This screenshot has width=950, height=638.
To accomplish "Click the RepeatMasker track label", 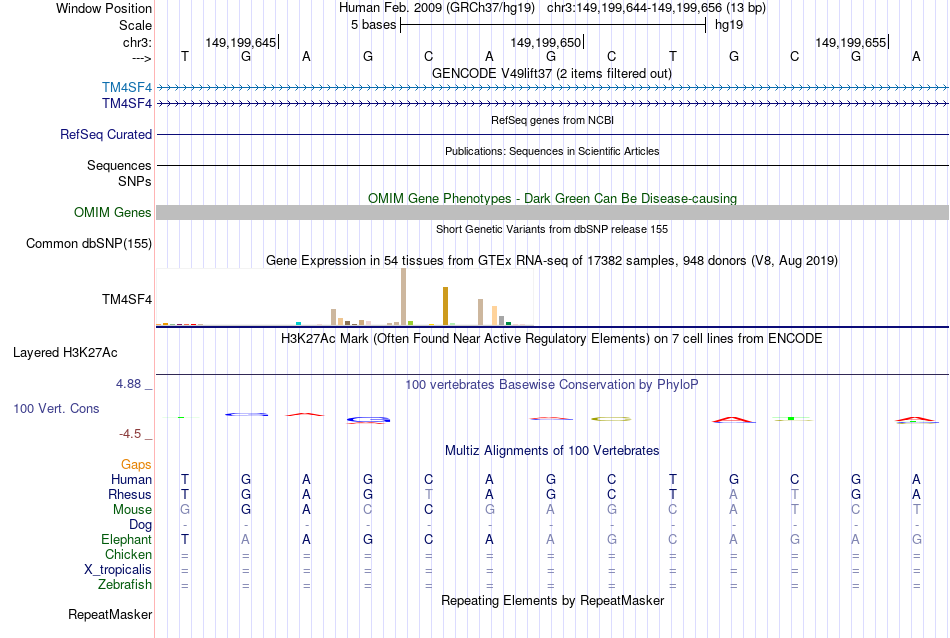I will (x=110, y=614).
